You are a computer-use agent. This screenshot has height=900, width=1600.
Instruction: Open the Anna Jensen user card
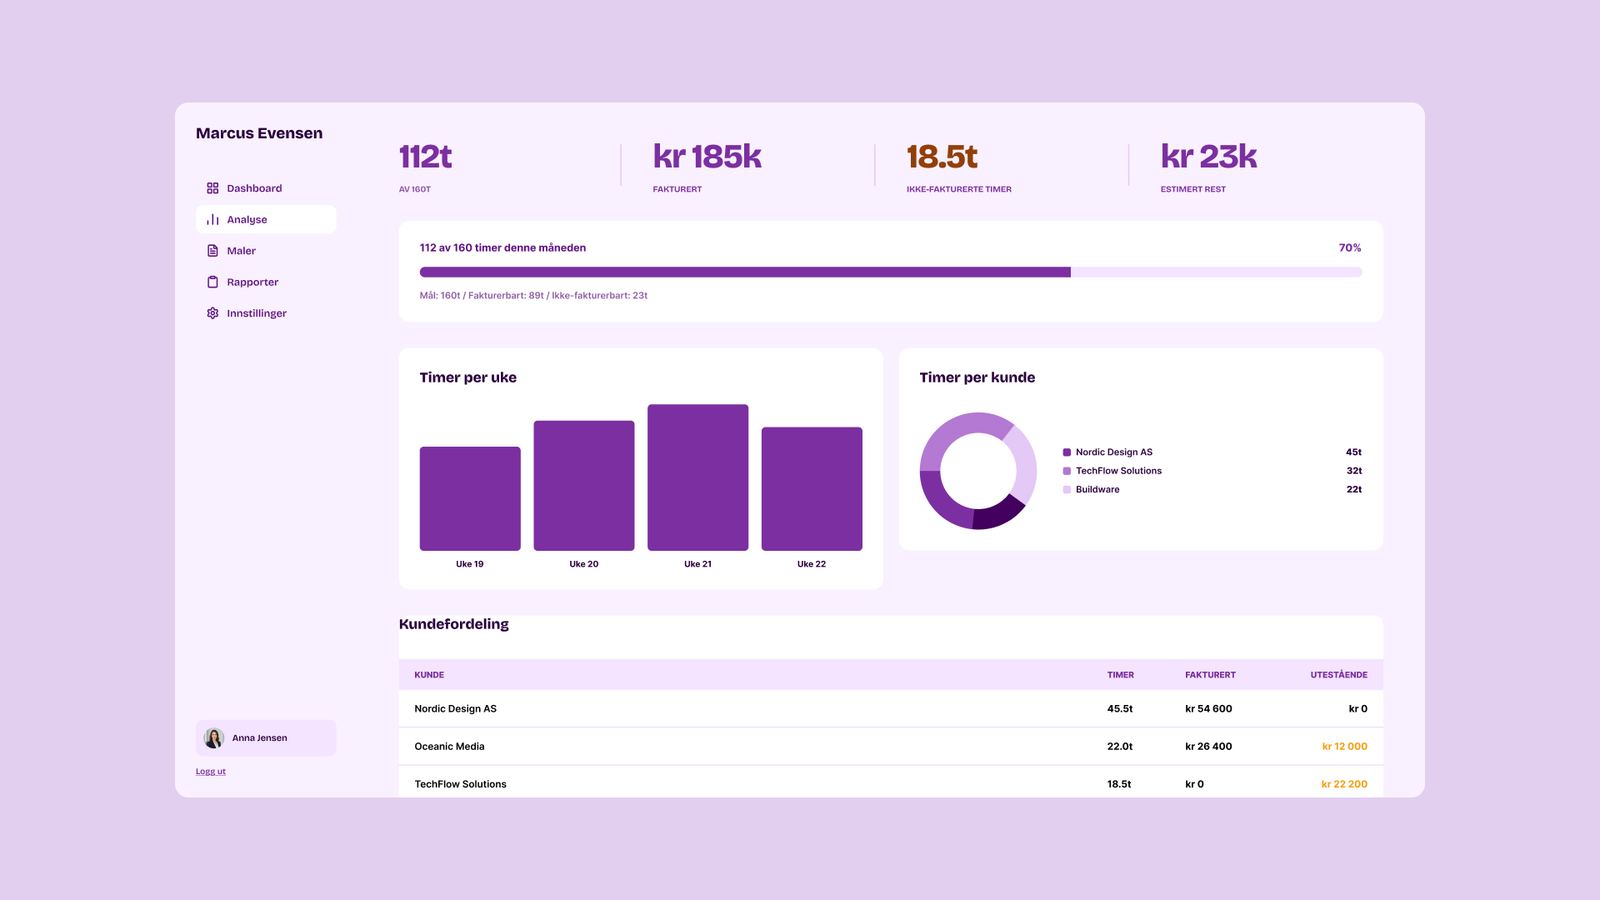266,738
